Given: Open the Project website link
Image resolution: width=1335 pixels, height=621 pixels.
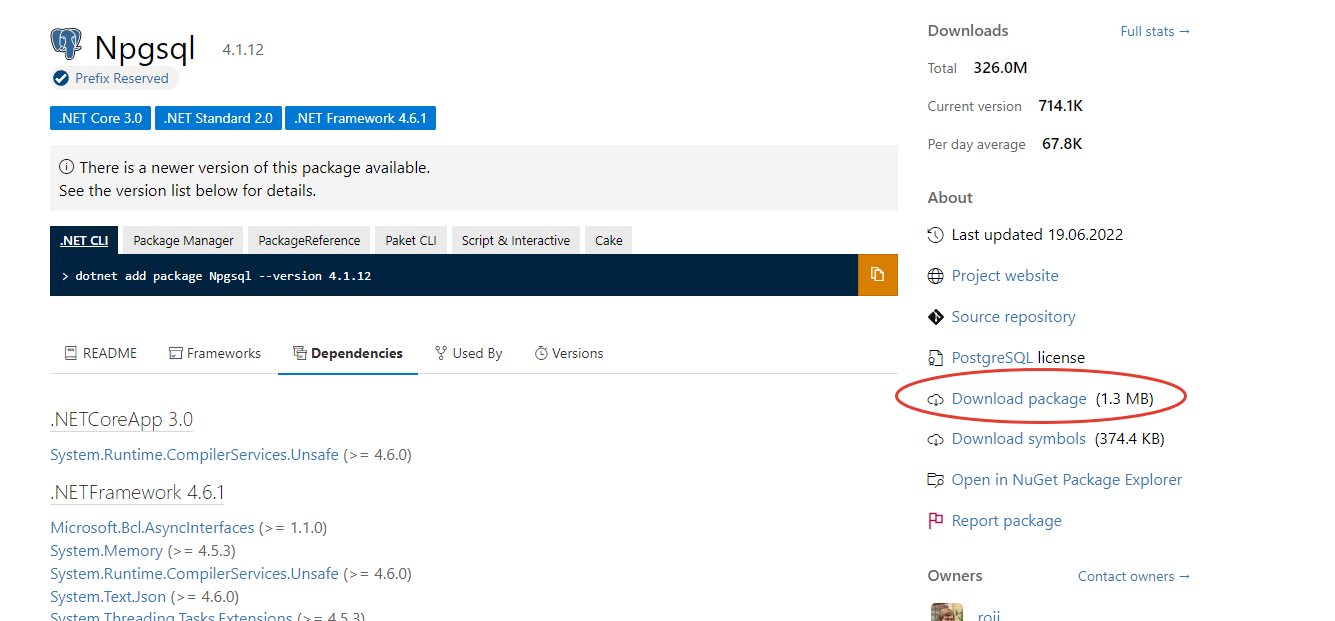Looking at the screenshot, I should 1005,276.
